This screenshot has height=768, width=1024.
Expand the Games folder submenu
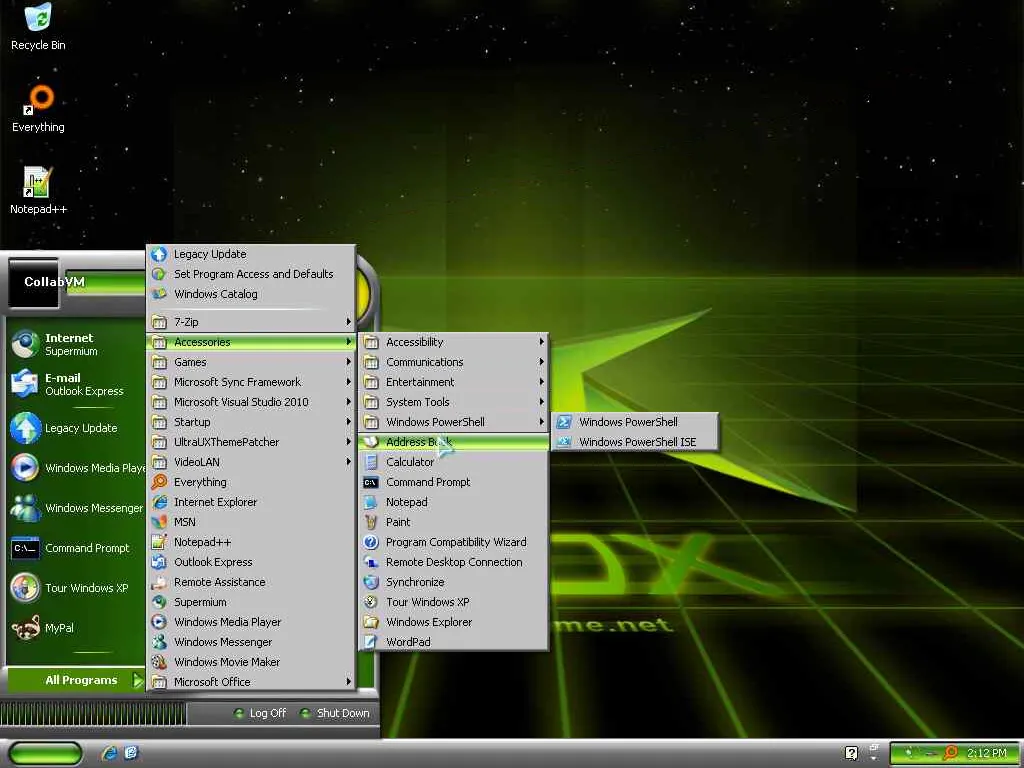251,362
